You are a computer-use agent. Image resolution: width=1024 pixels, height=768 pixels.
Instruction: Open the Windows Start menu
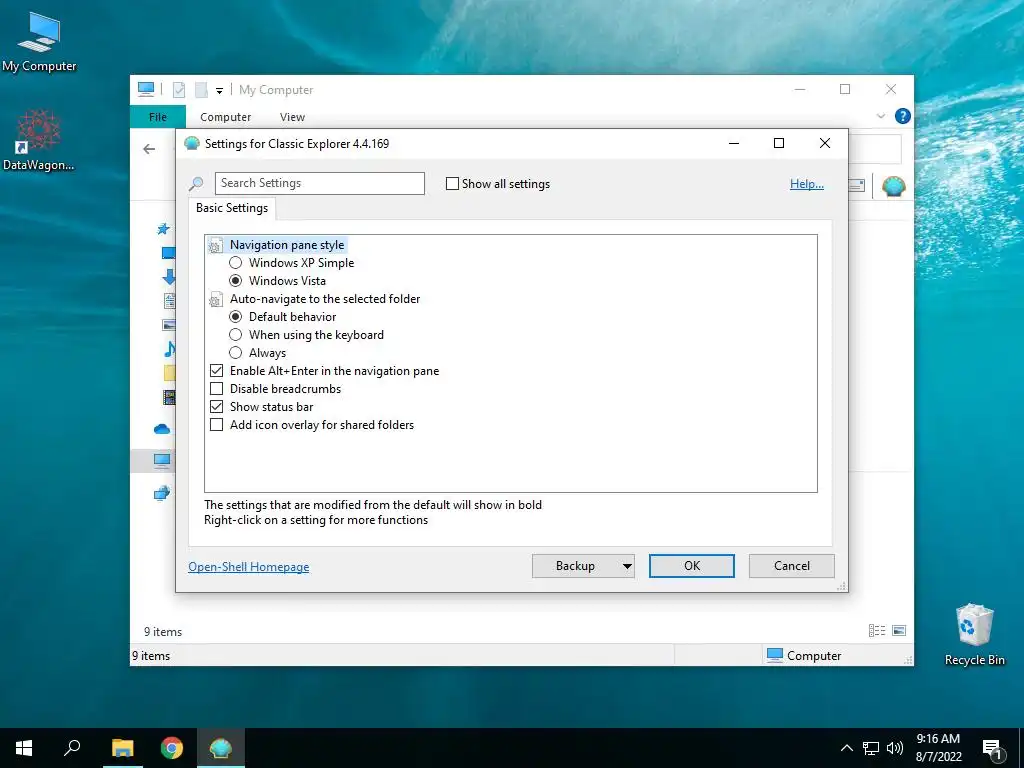pos(24,748)
